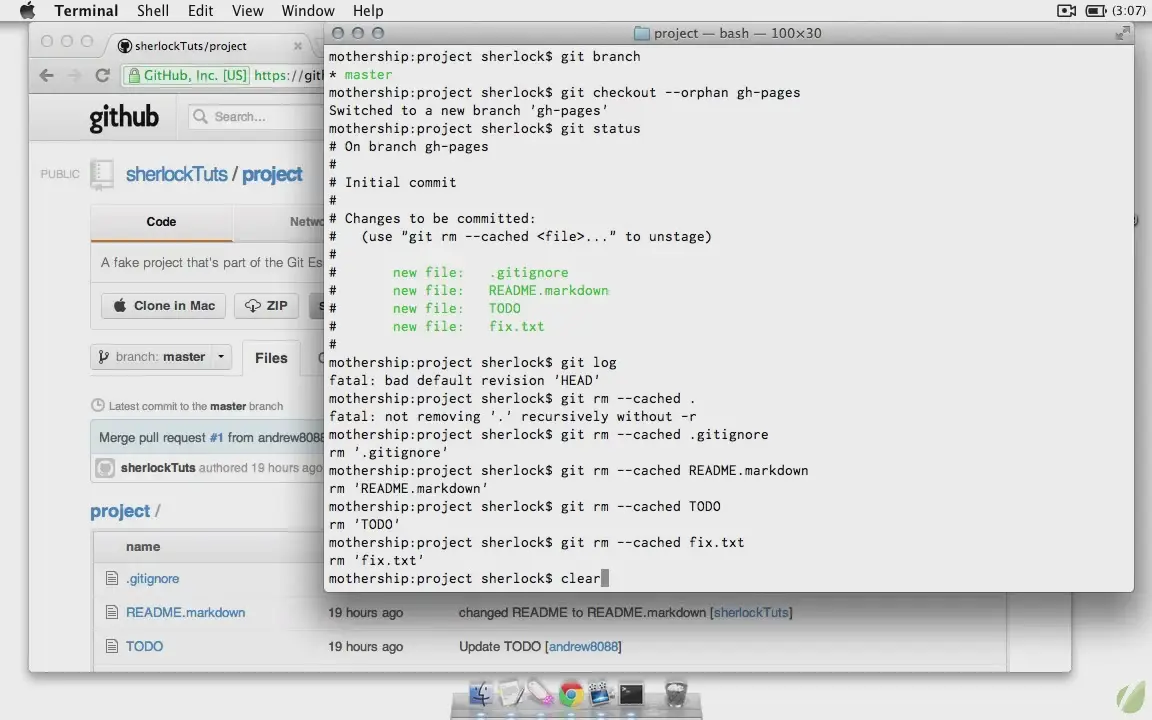1152x720 pixels.
Task: Click the battery status icon
Action: point(1095,10)
